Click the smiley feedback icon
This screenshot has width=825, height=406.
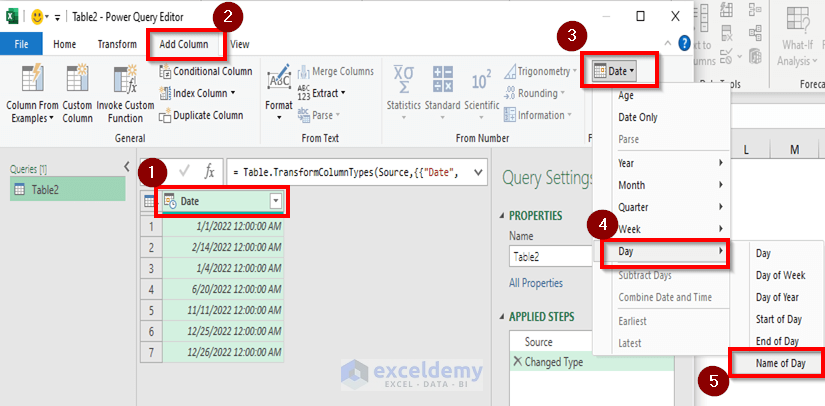point(37,17)
